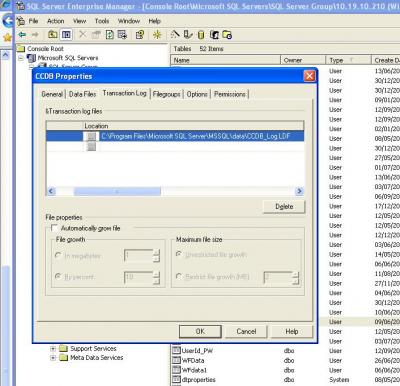Screen dimensions: 400x386
Task: Click the green Back arrow toolbar icon
Action: coord(22,34)
